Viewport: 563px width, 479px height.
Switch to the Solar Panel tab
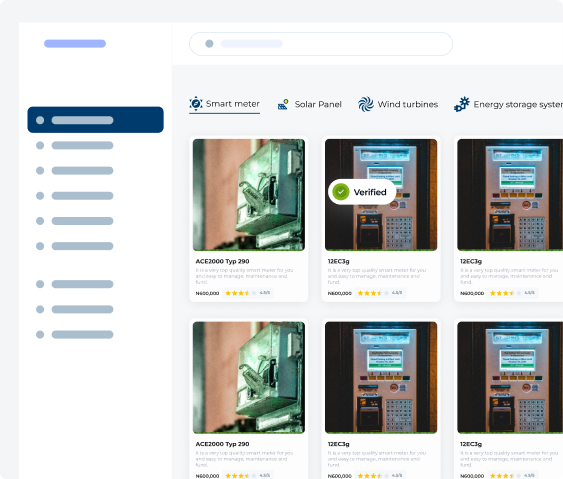(x=310, y=104)
